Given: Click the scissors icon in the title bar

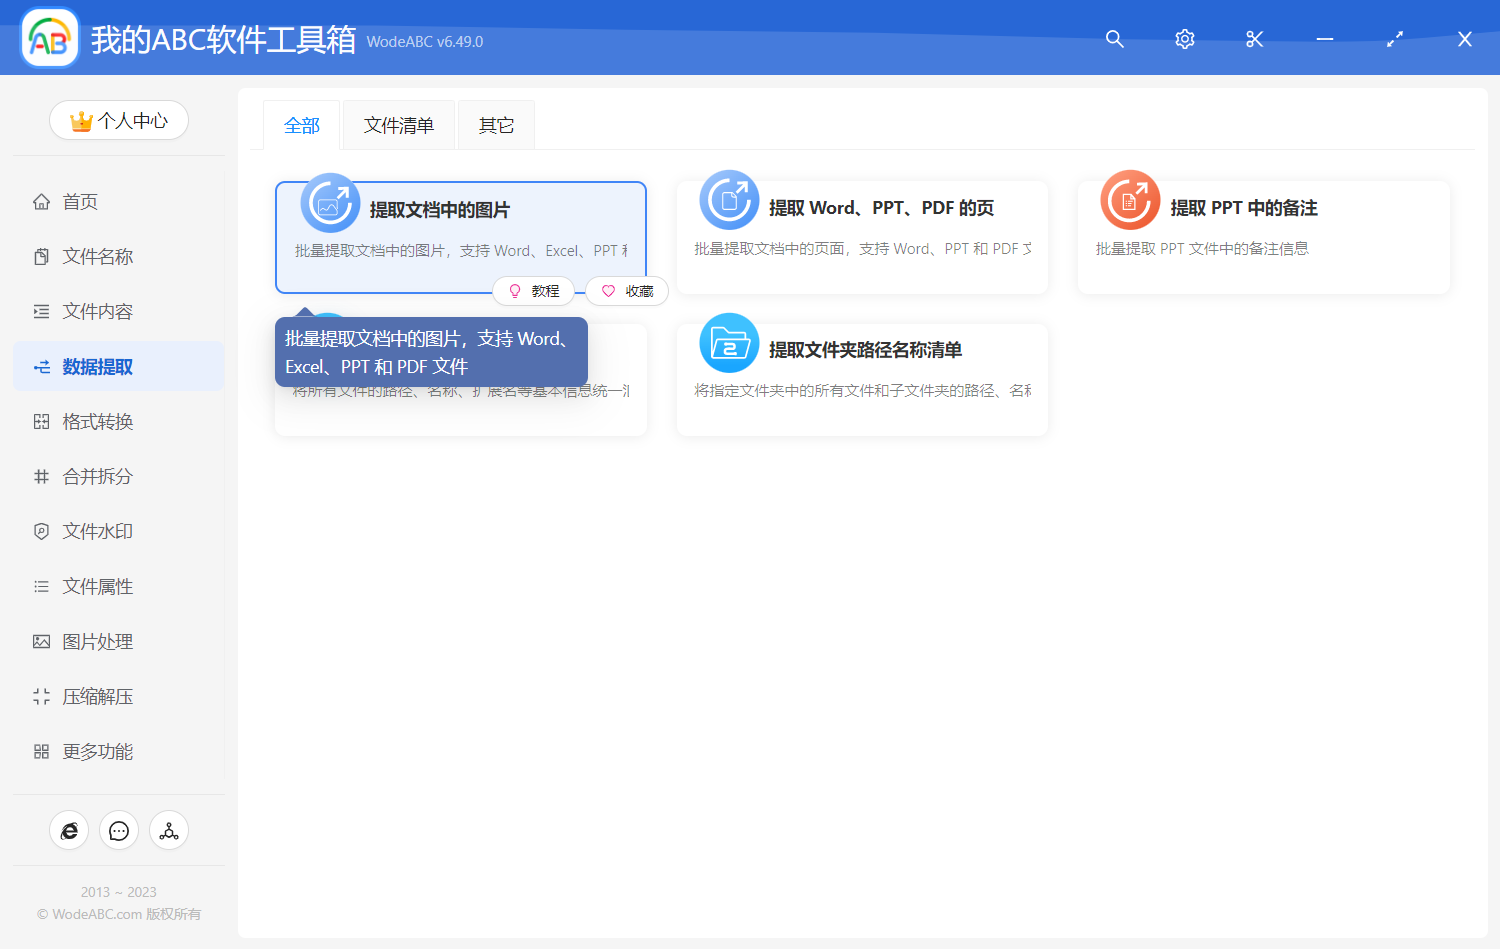Looking at the screenshot, I should (x=1254, y=39).
